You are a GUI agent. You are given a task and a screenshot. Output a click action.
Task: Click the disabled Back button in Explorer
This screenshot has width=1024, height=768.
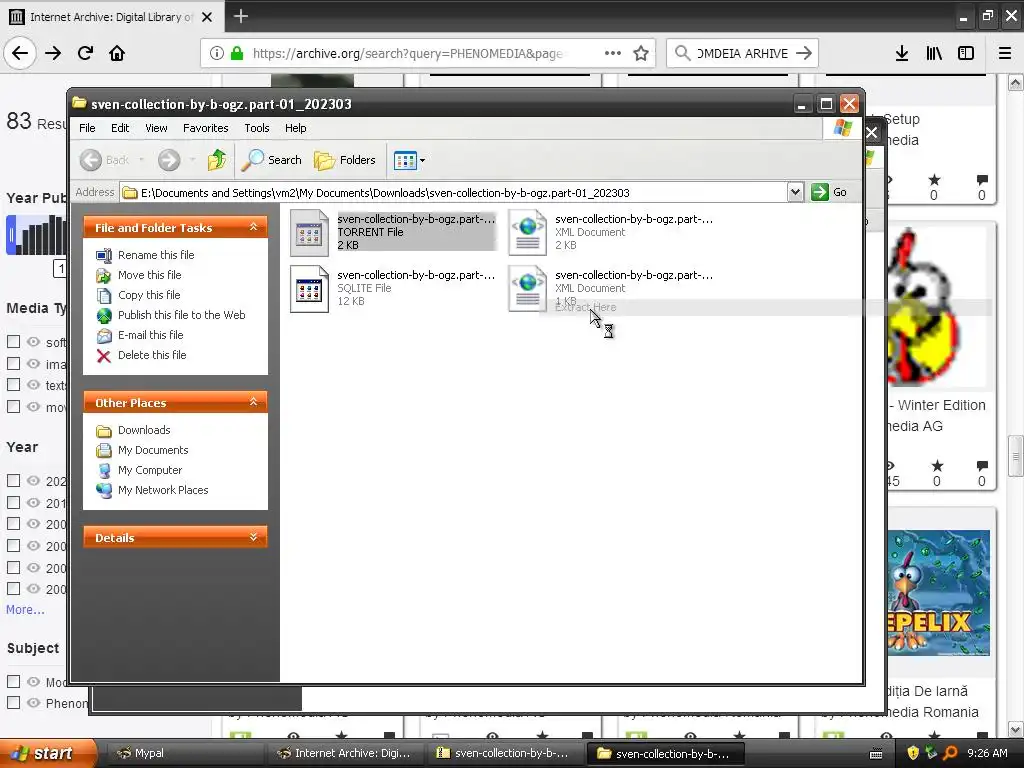pyautogui.click(x=105, y=160)
